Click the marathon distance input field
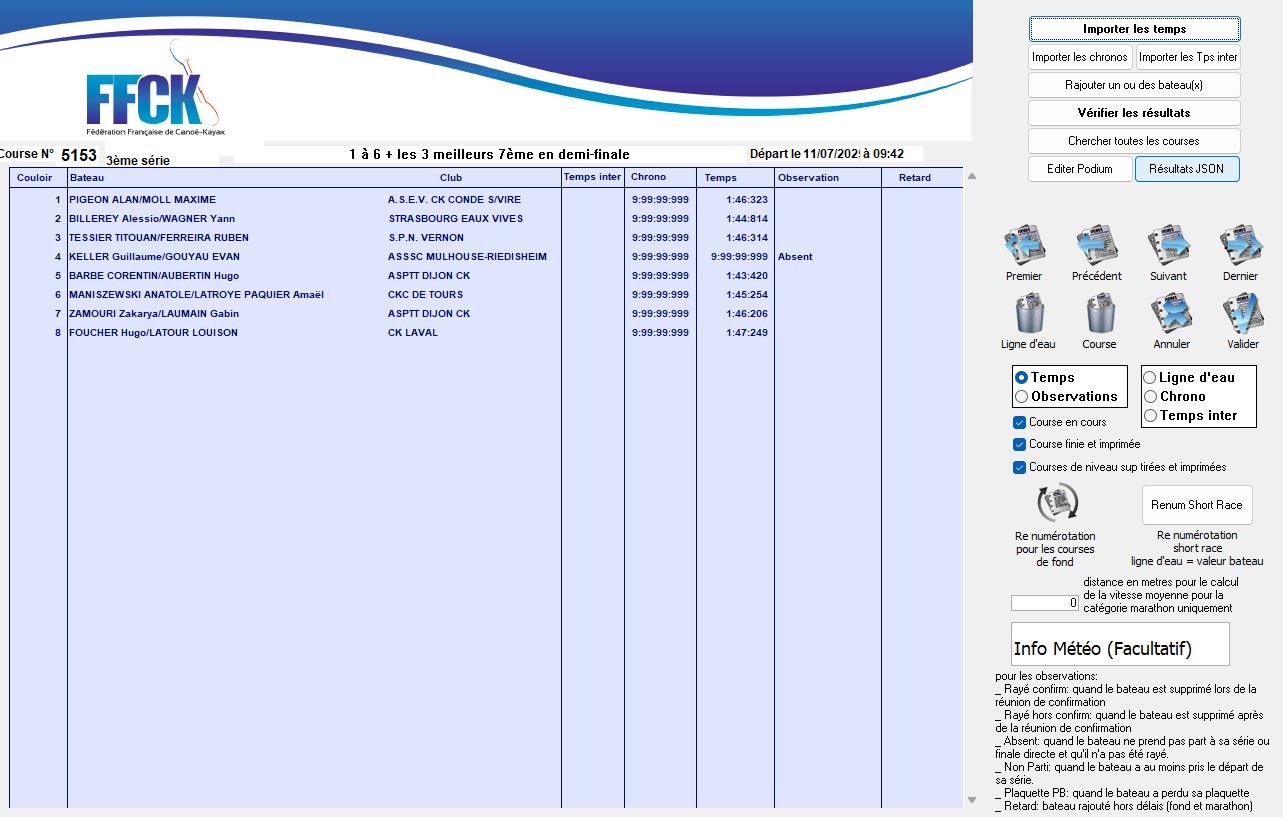Viewport: 1283px width, 817px height. click(x=1045, y=603)
